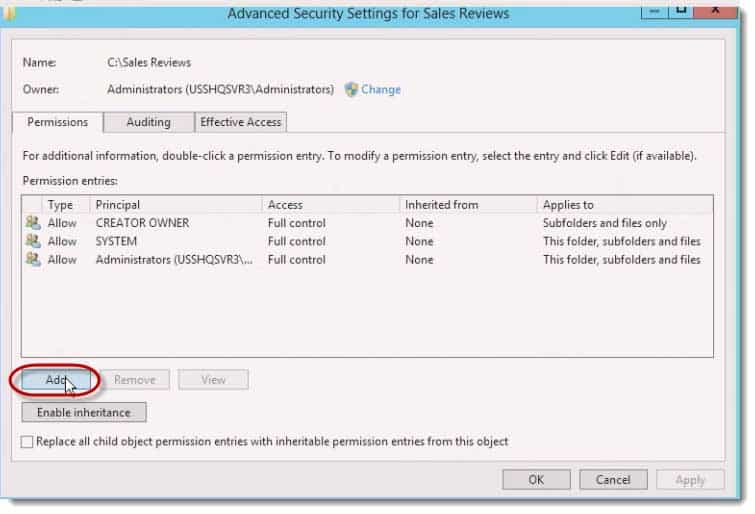Image resolution: width=755 pixels, height=514 pixels.
Task: Confirm with the OK button
Action: pos(536,479)
